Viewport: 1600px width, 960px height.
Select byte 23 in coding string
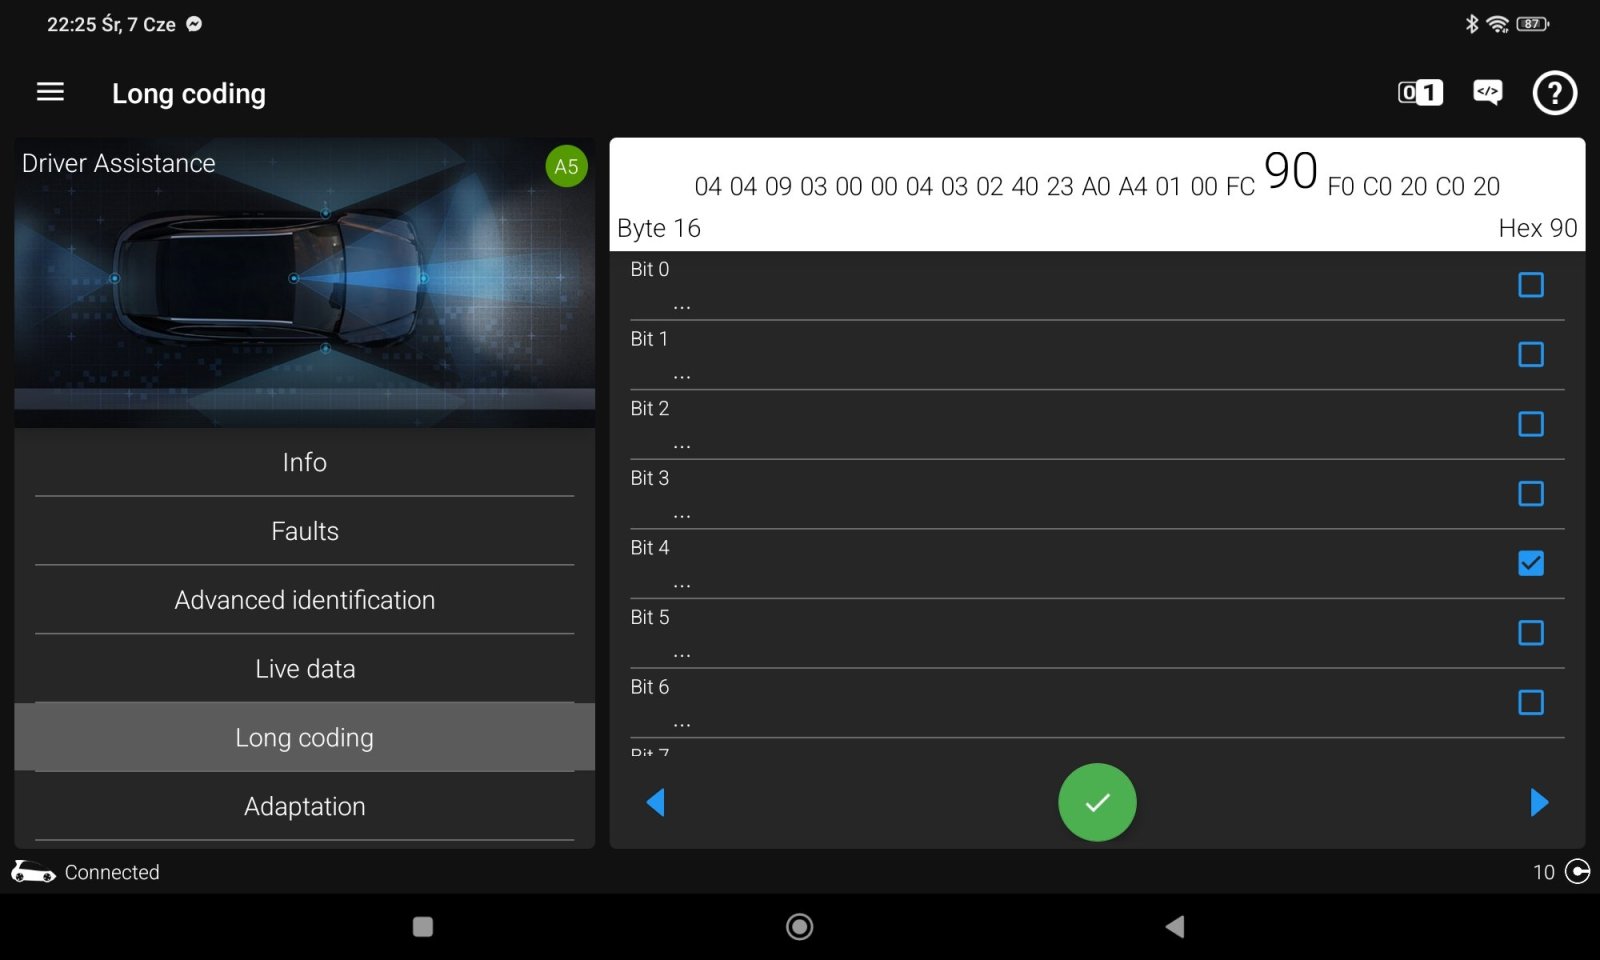[1060, 187]
